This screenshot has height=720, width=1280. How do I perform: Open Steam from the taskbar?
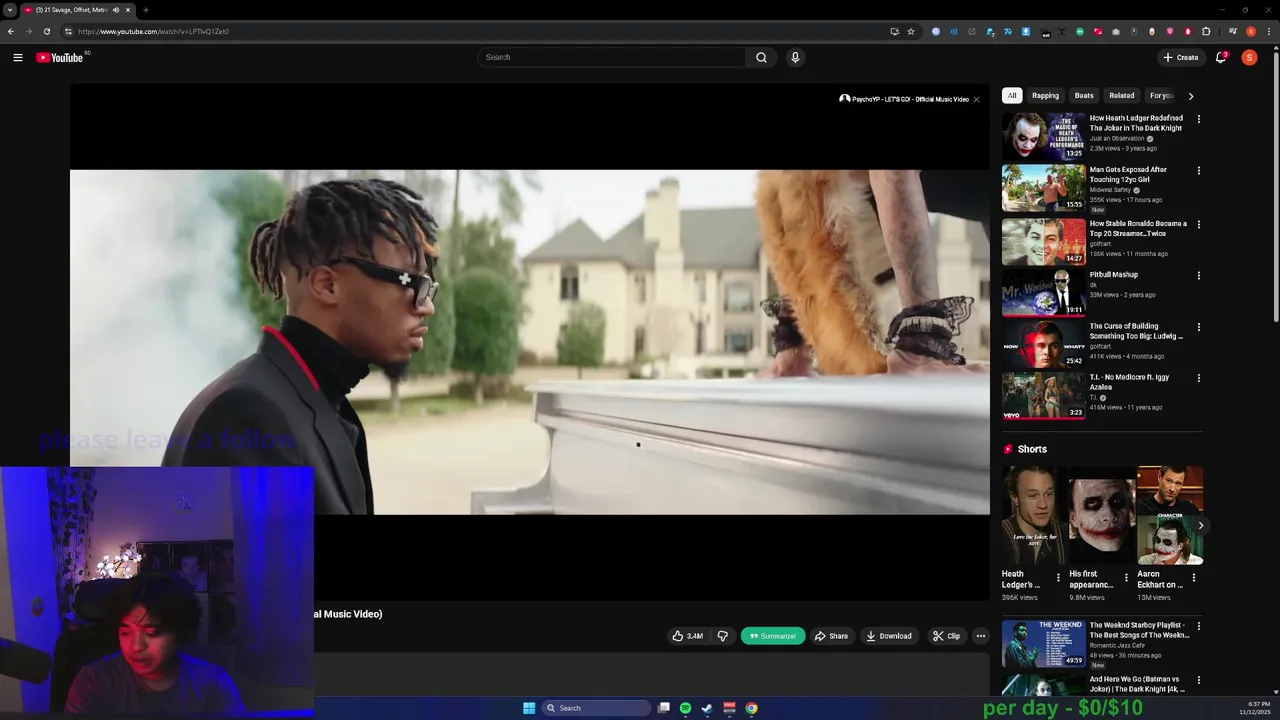[707, 708]
